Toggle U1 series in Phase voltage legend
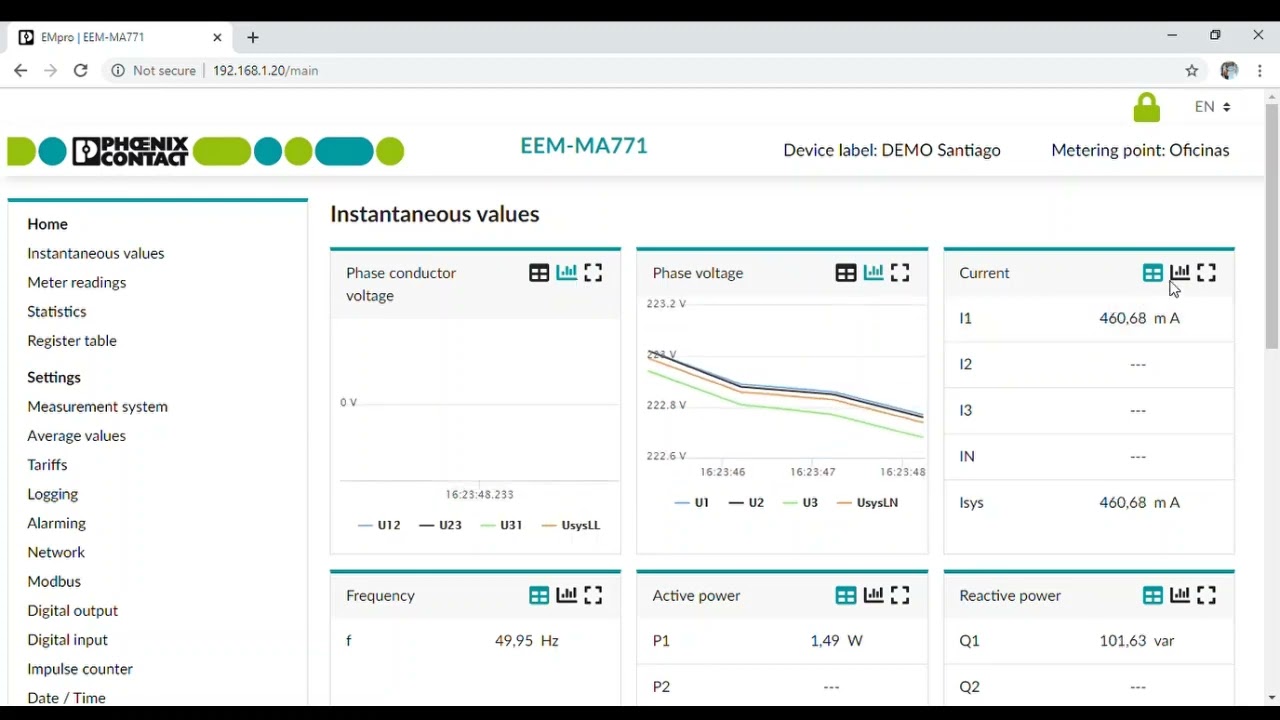Viewport: 1280px width, 720px height. (692, 503)
